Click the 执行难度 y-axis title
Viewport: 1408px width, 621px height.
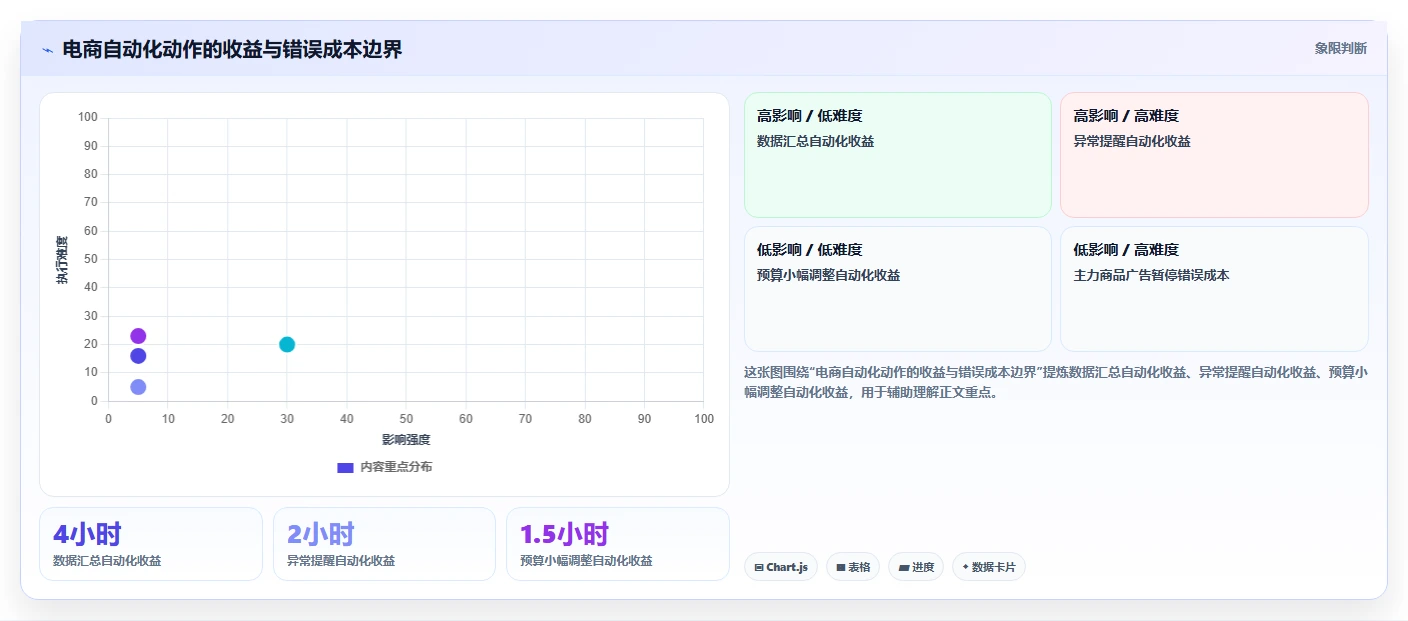click(62, 260)
